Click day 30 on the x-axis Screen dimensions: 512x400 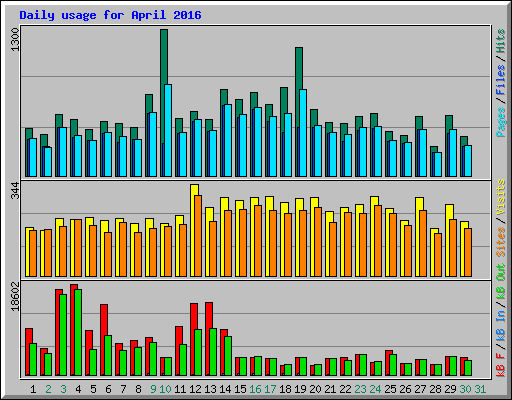tap(465, 389)
